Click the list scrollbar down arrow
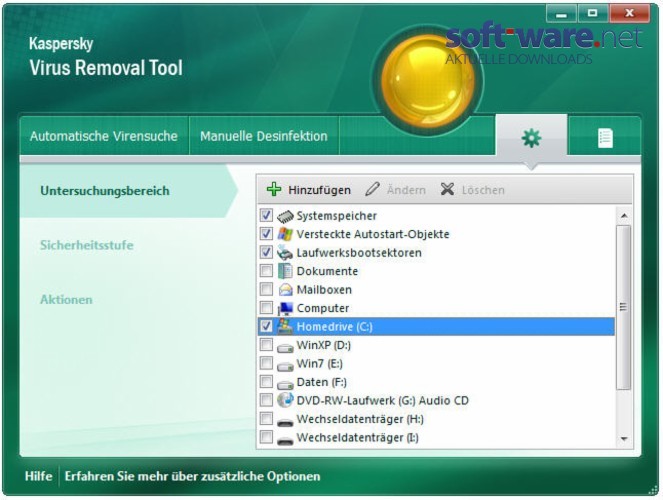Image resolution: width=663 pixels, height=500 pixels. (624, 439)
